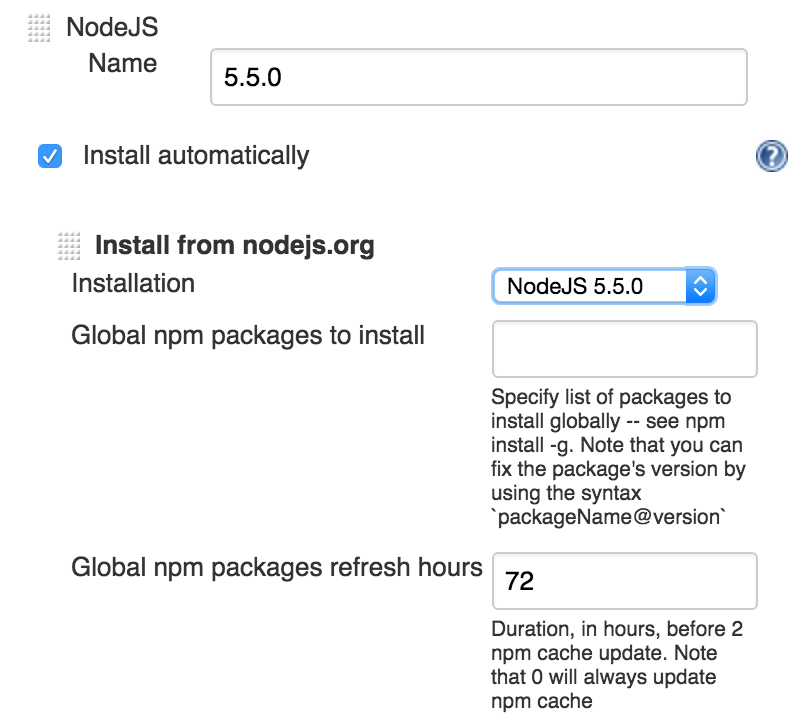Image resolution: width=802 pixels, height=728 pixels.
Task: Open the NodeJS 5.5.0 installation dropdown
Action: (604, 286)
